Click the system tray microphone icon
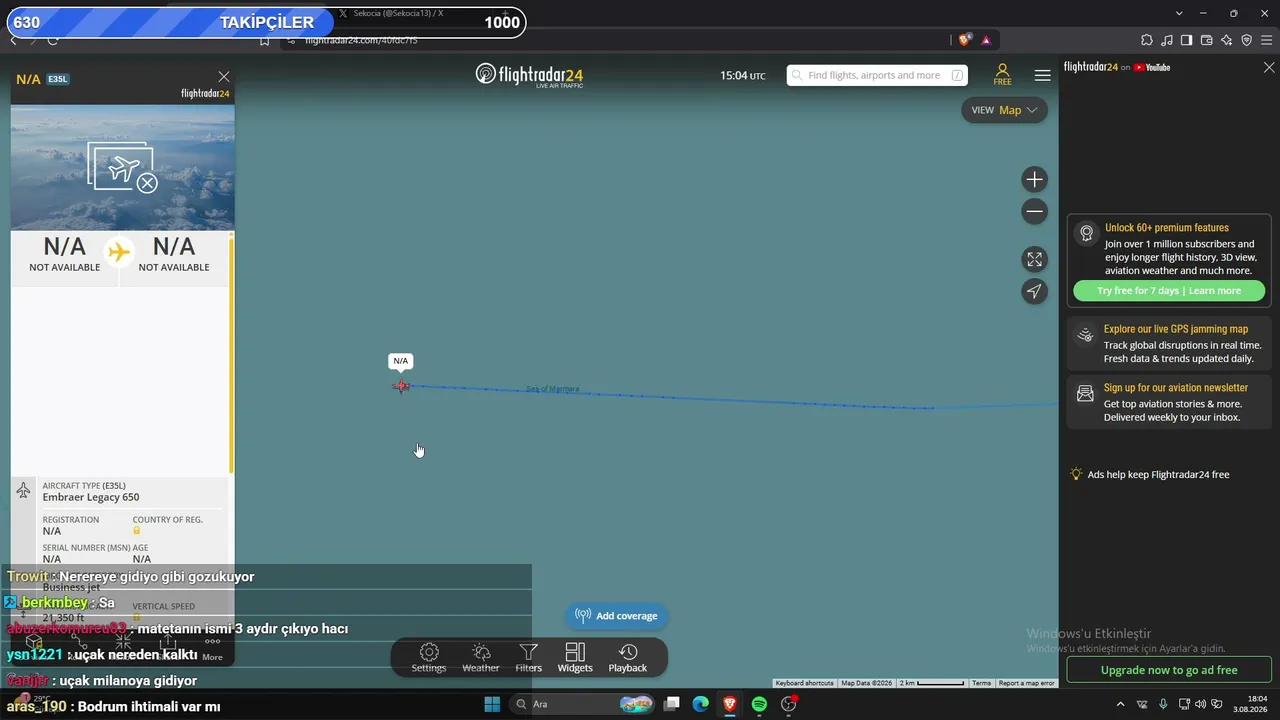Image resolution: width=1280 pixels, height=720 pixels. [1161, 704]
